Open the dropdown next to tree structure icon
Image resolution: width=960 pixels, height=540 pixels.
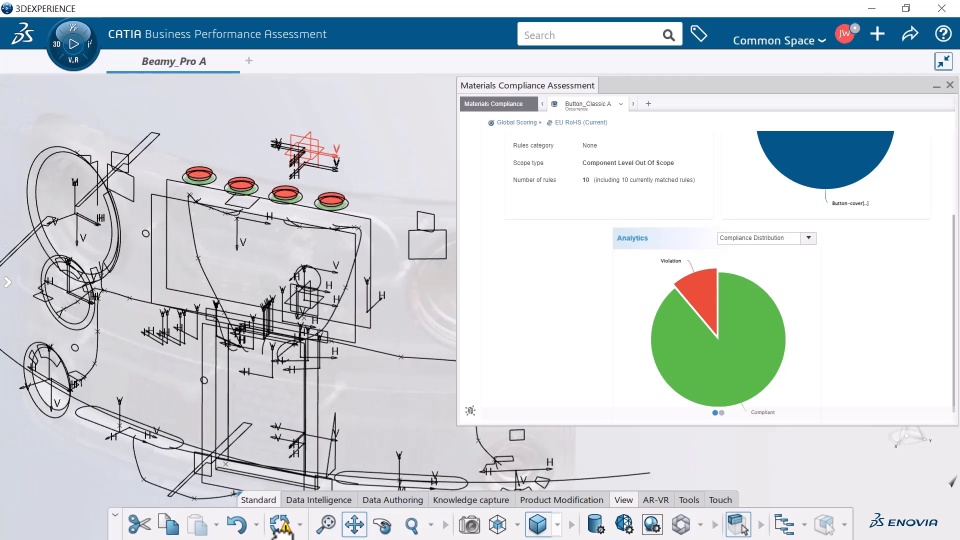(804, 525)
